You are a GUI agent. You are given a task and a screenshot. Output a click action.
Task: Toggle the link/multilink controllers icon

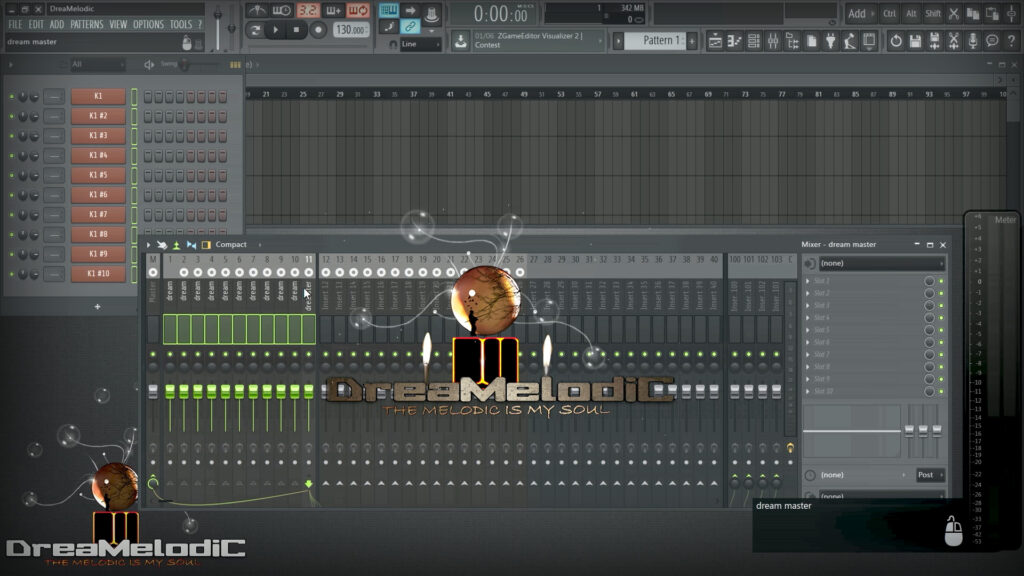point(410,27)
